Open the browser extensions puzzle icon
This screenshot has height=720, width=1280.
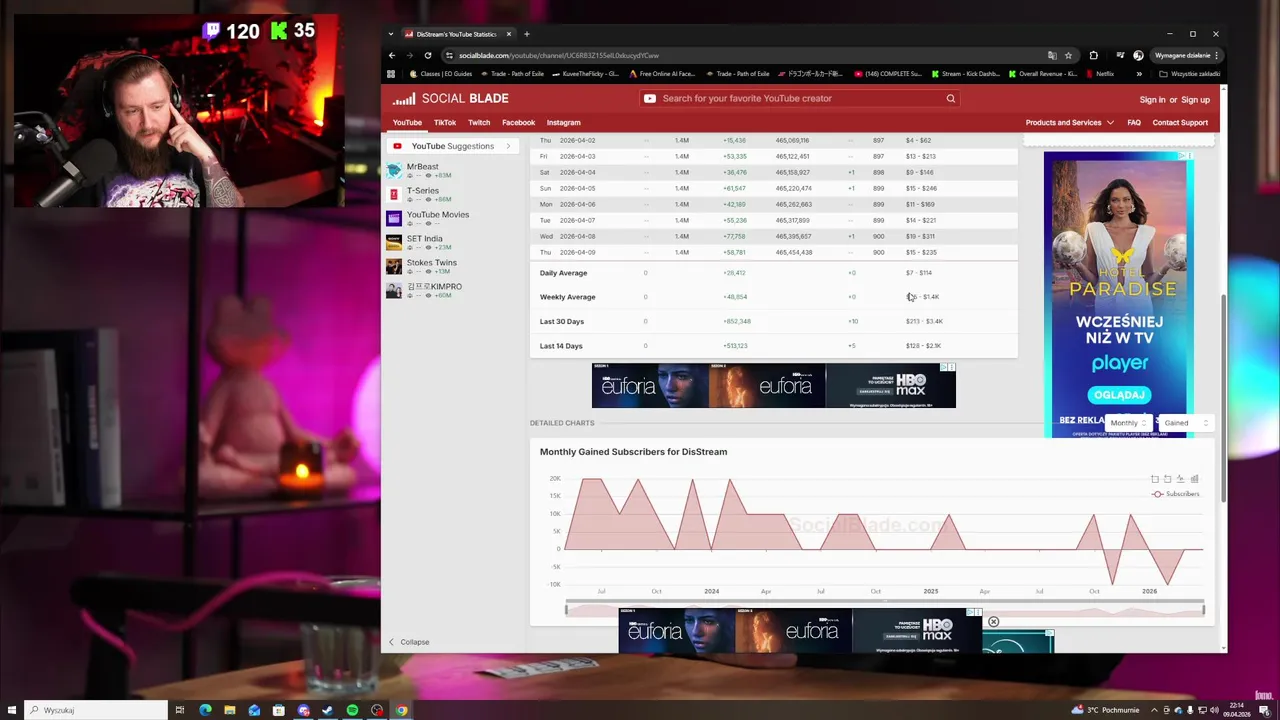(1093, 55)
